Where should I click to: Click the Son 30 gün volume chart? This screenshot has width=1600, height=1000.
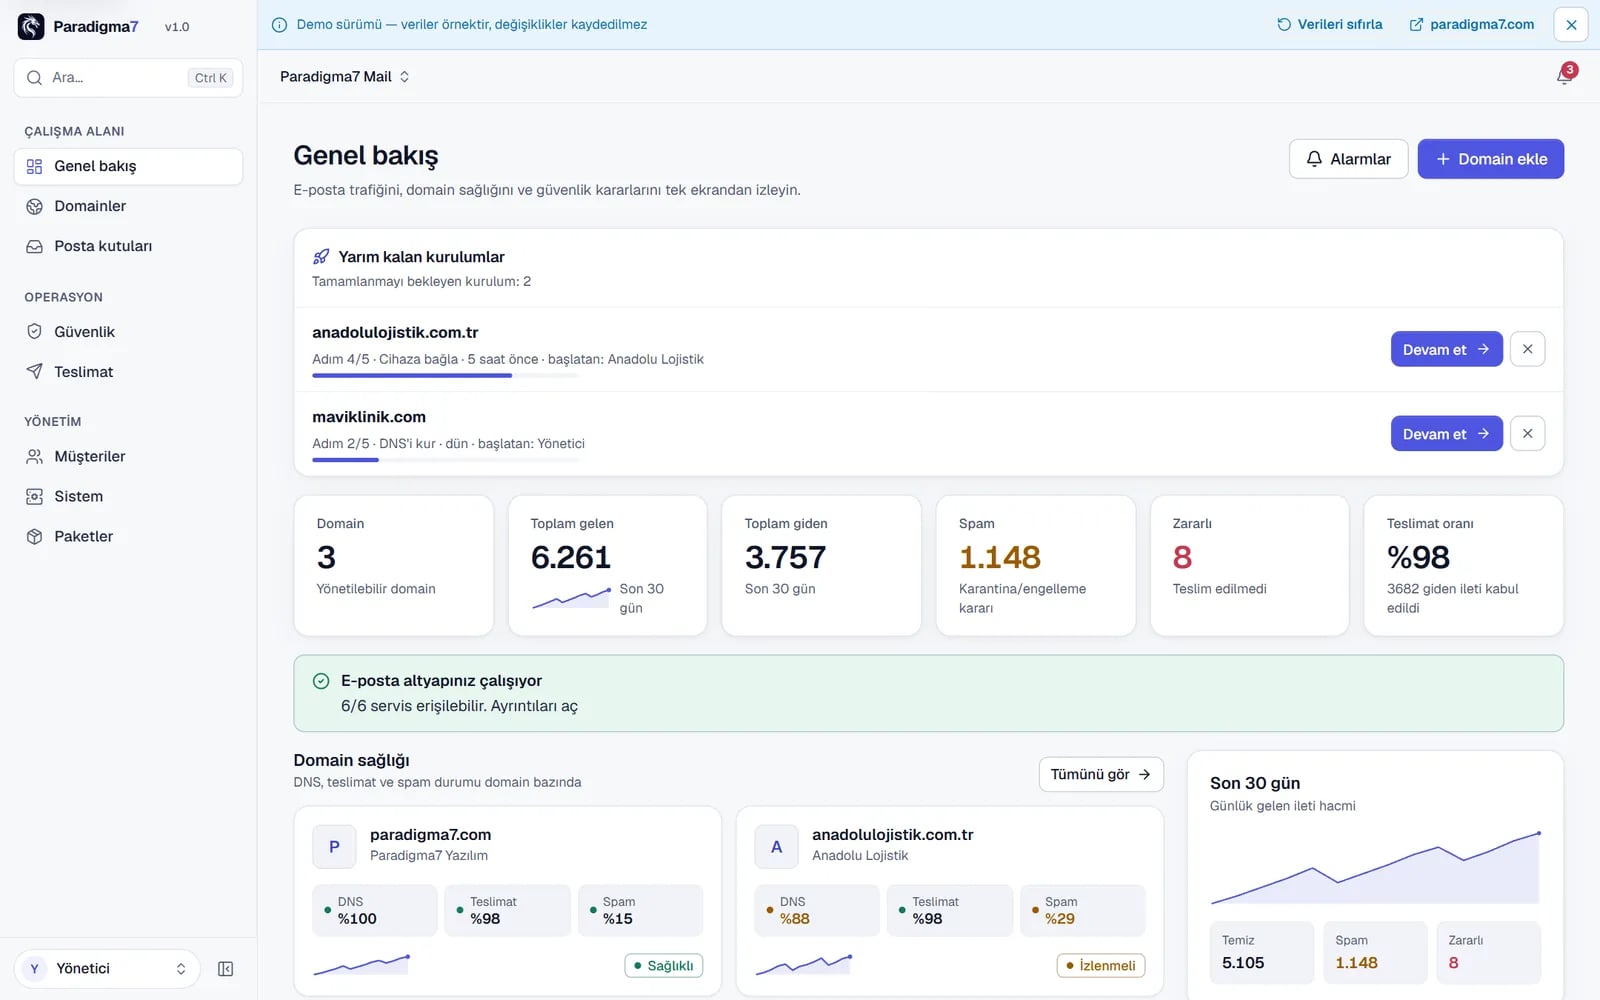pos(1375,867)
